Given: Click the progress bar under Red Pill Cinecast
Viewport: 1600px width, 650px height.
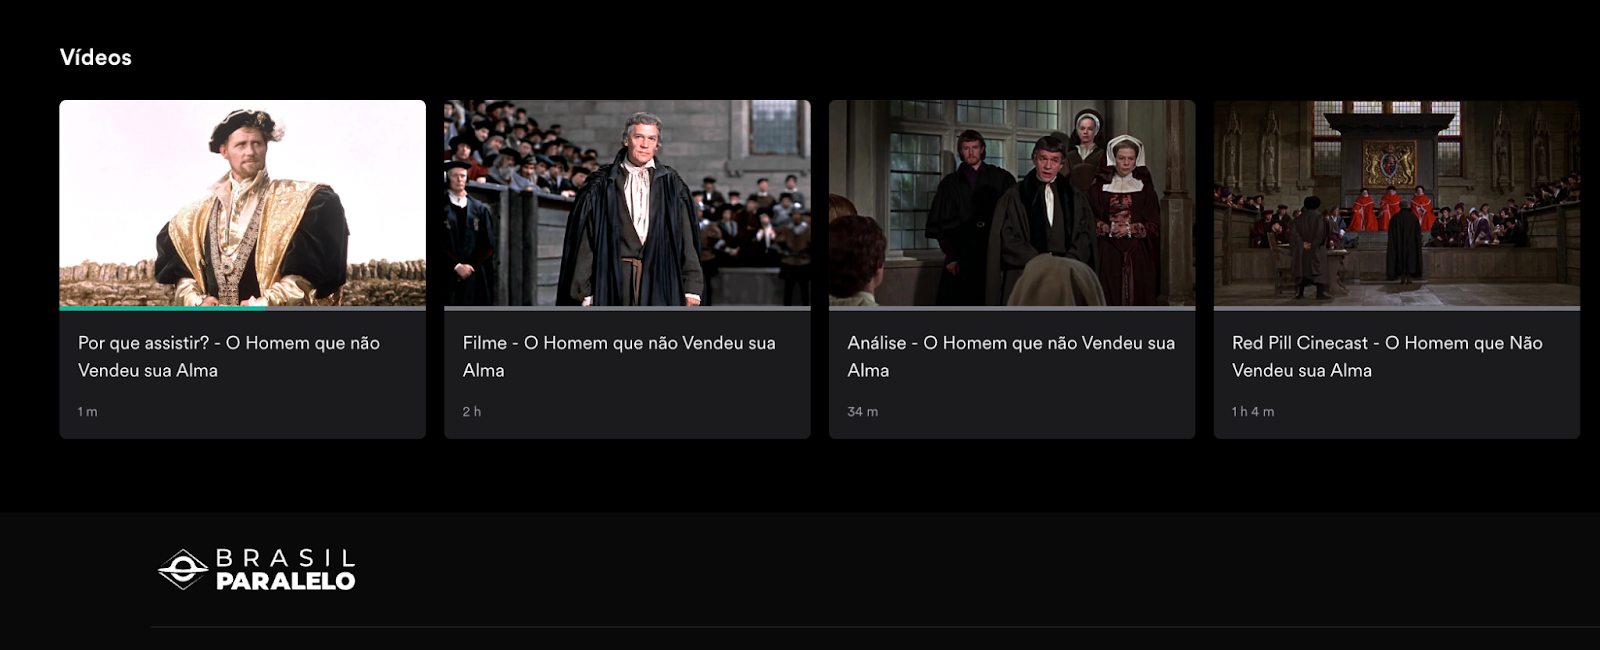Looking at the screenshot, I should 1397,308.
